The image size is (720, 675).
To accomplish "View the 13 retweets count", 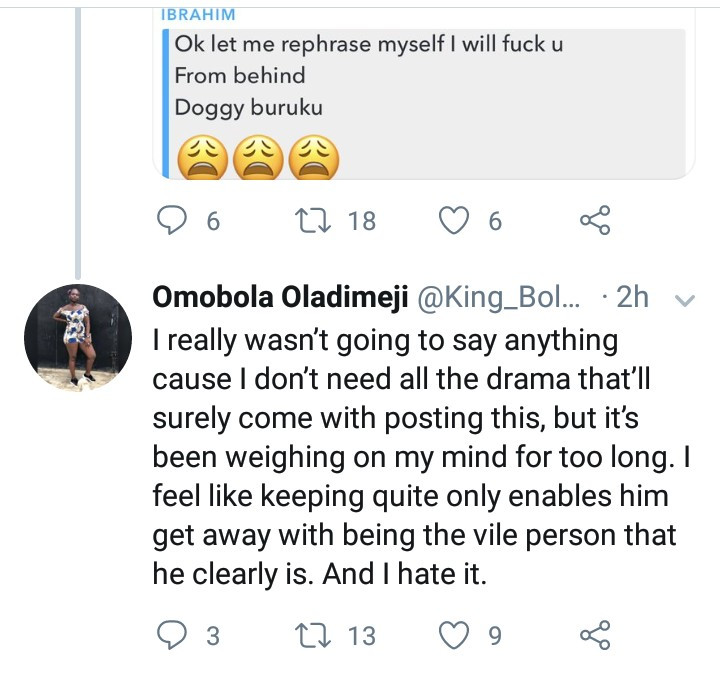I will coord(360,636).
